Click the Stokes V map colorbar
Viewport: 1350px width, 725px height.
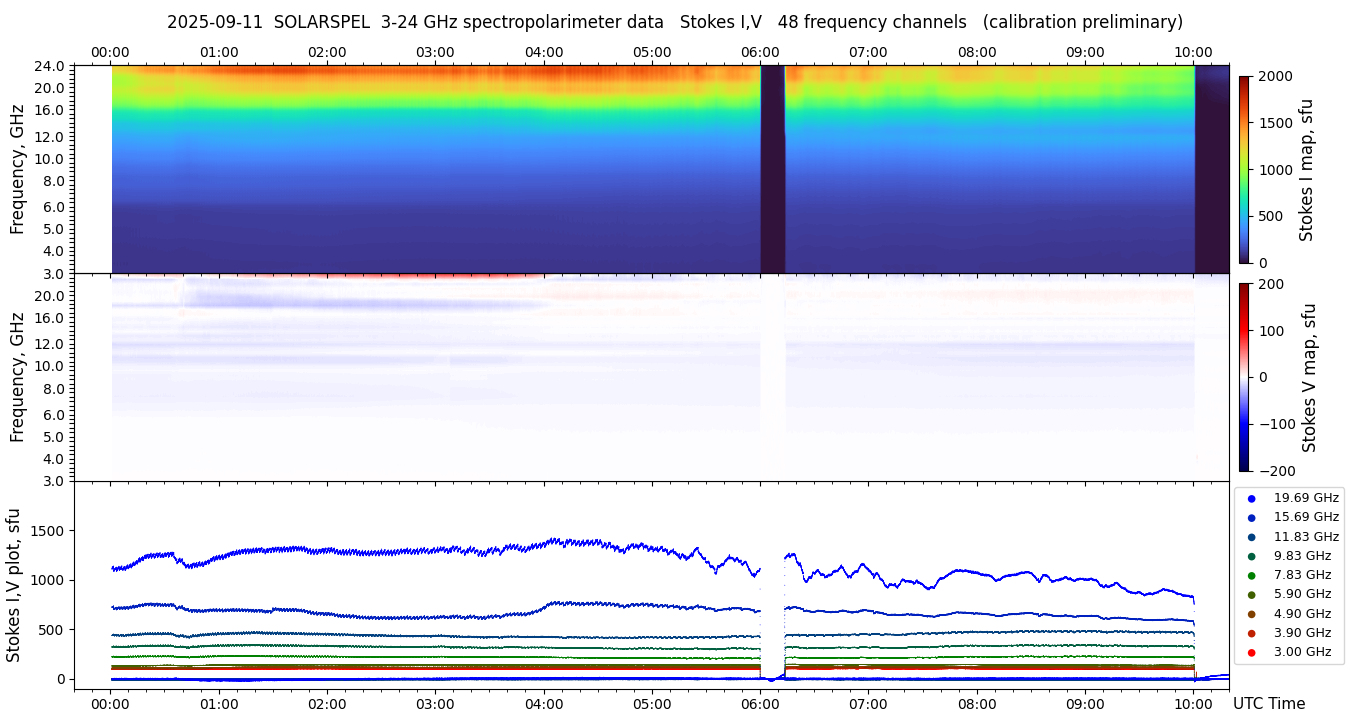tap(1244, 377)
